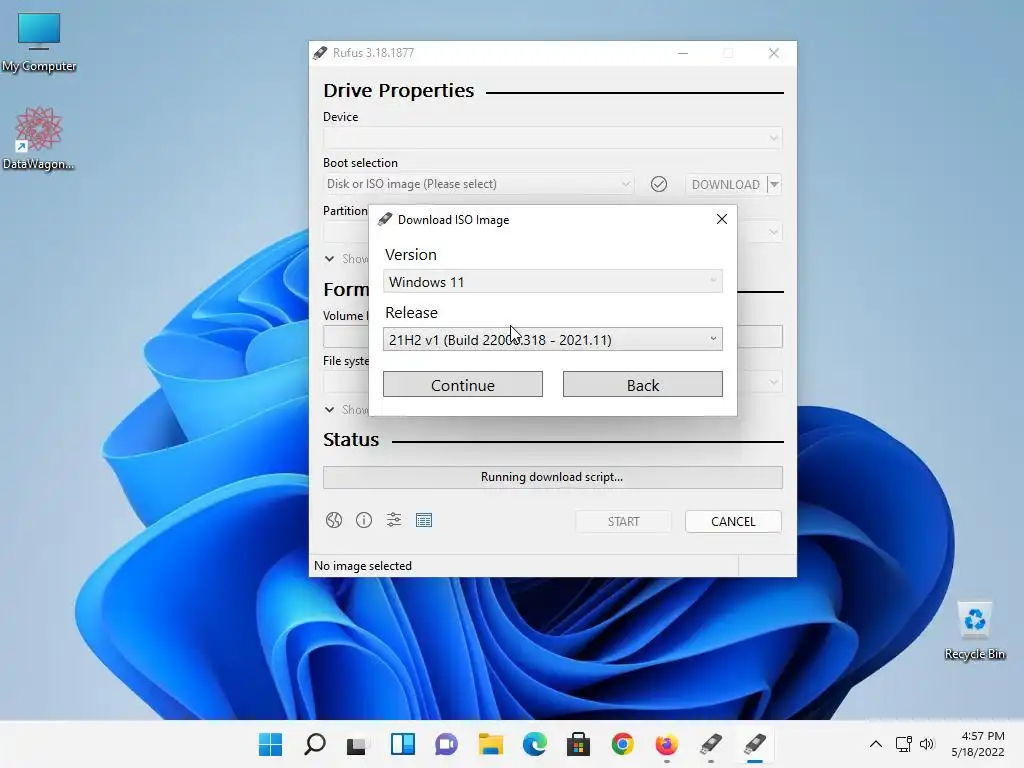The height and width of the screenshot is (768, 1024).
Task: Click the My Computer desktop icon
Action: coord(39,42)
